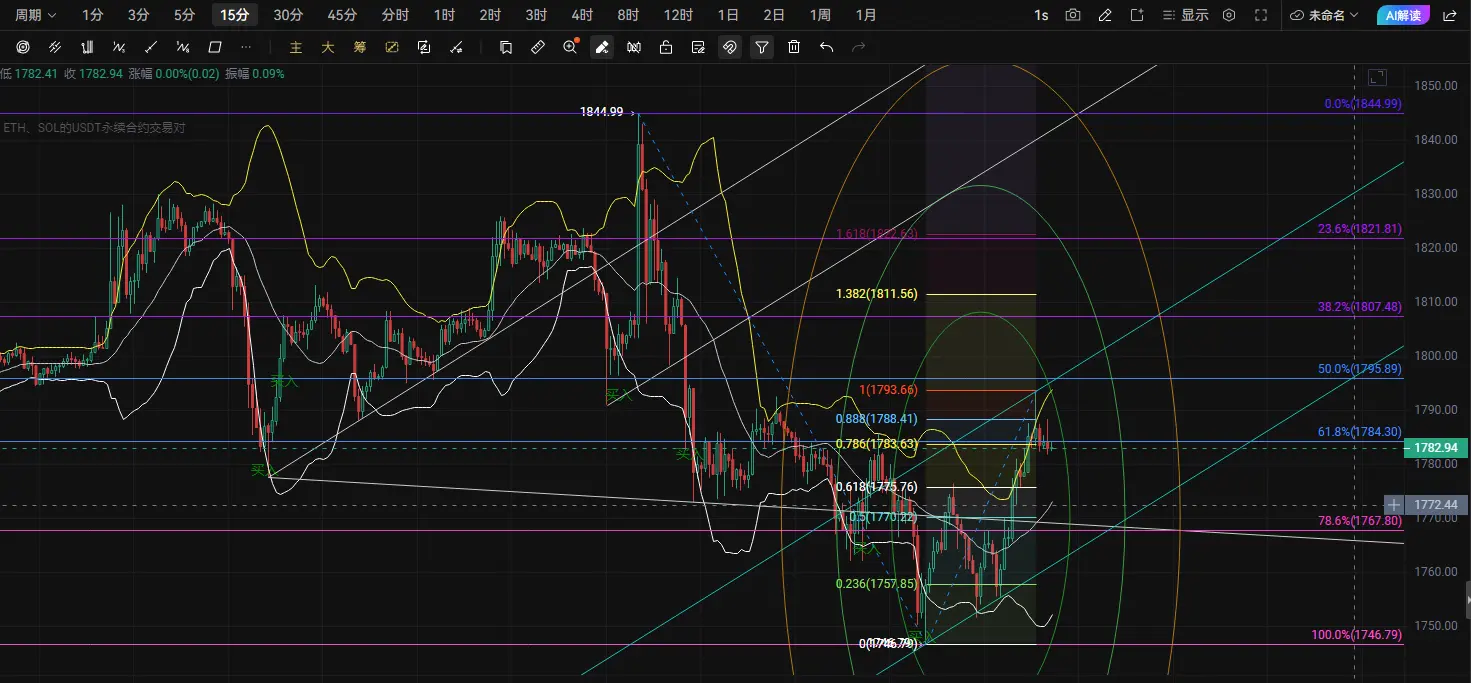
Task: Select the rectangle shape drawing tool
Action: [214, 47]
